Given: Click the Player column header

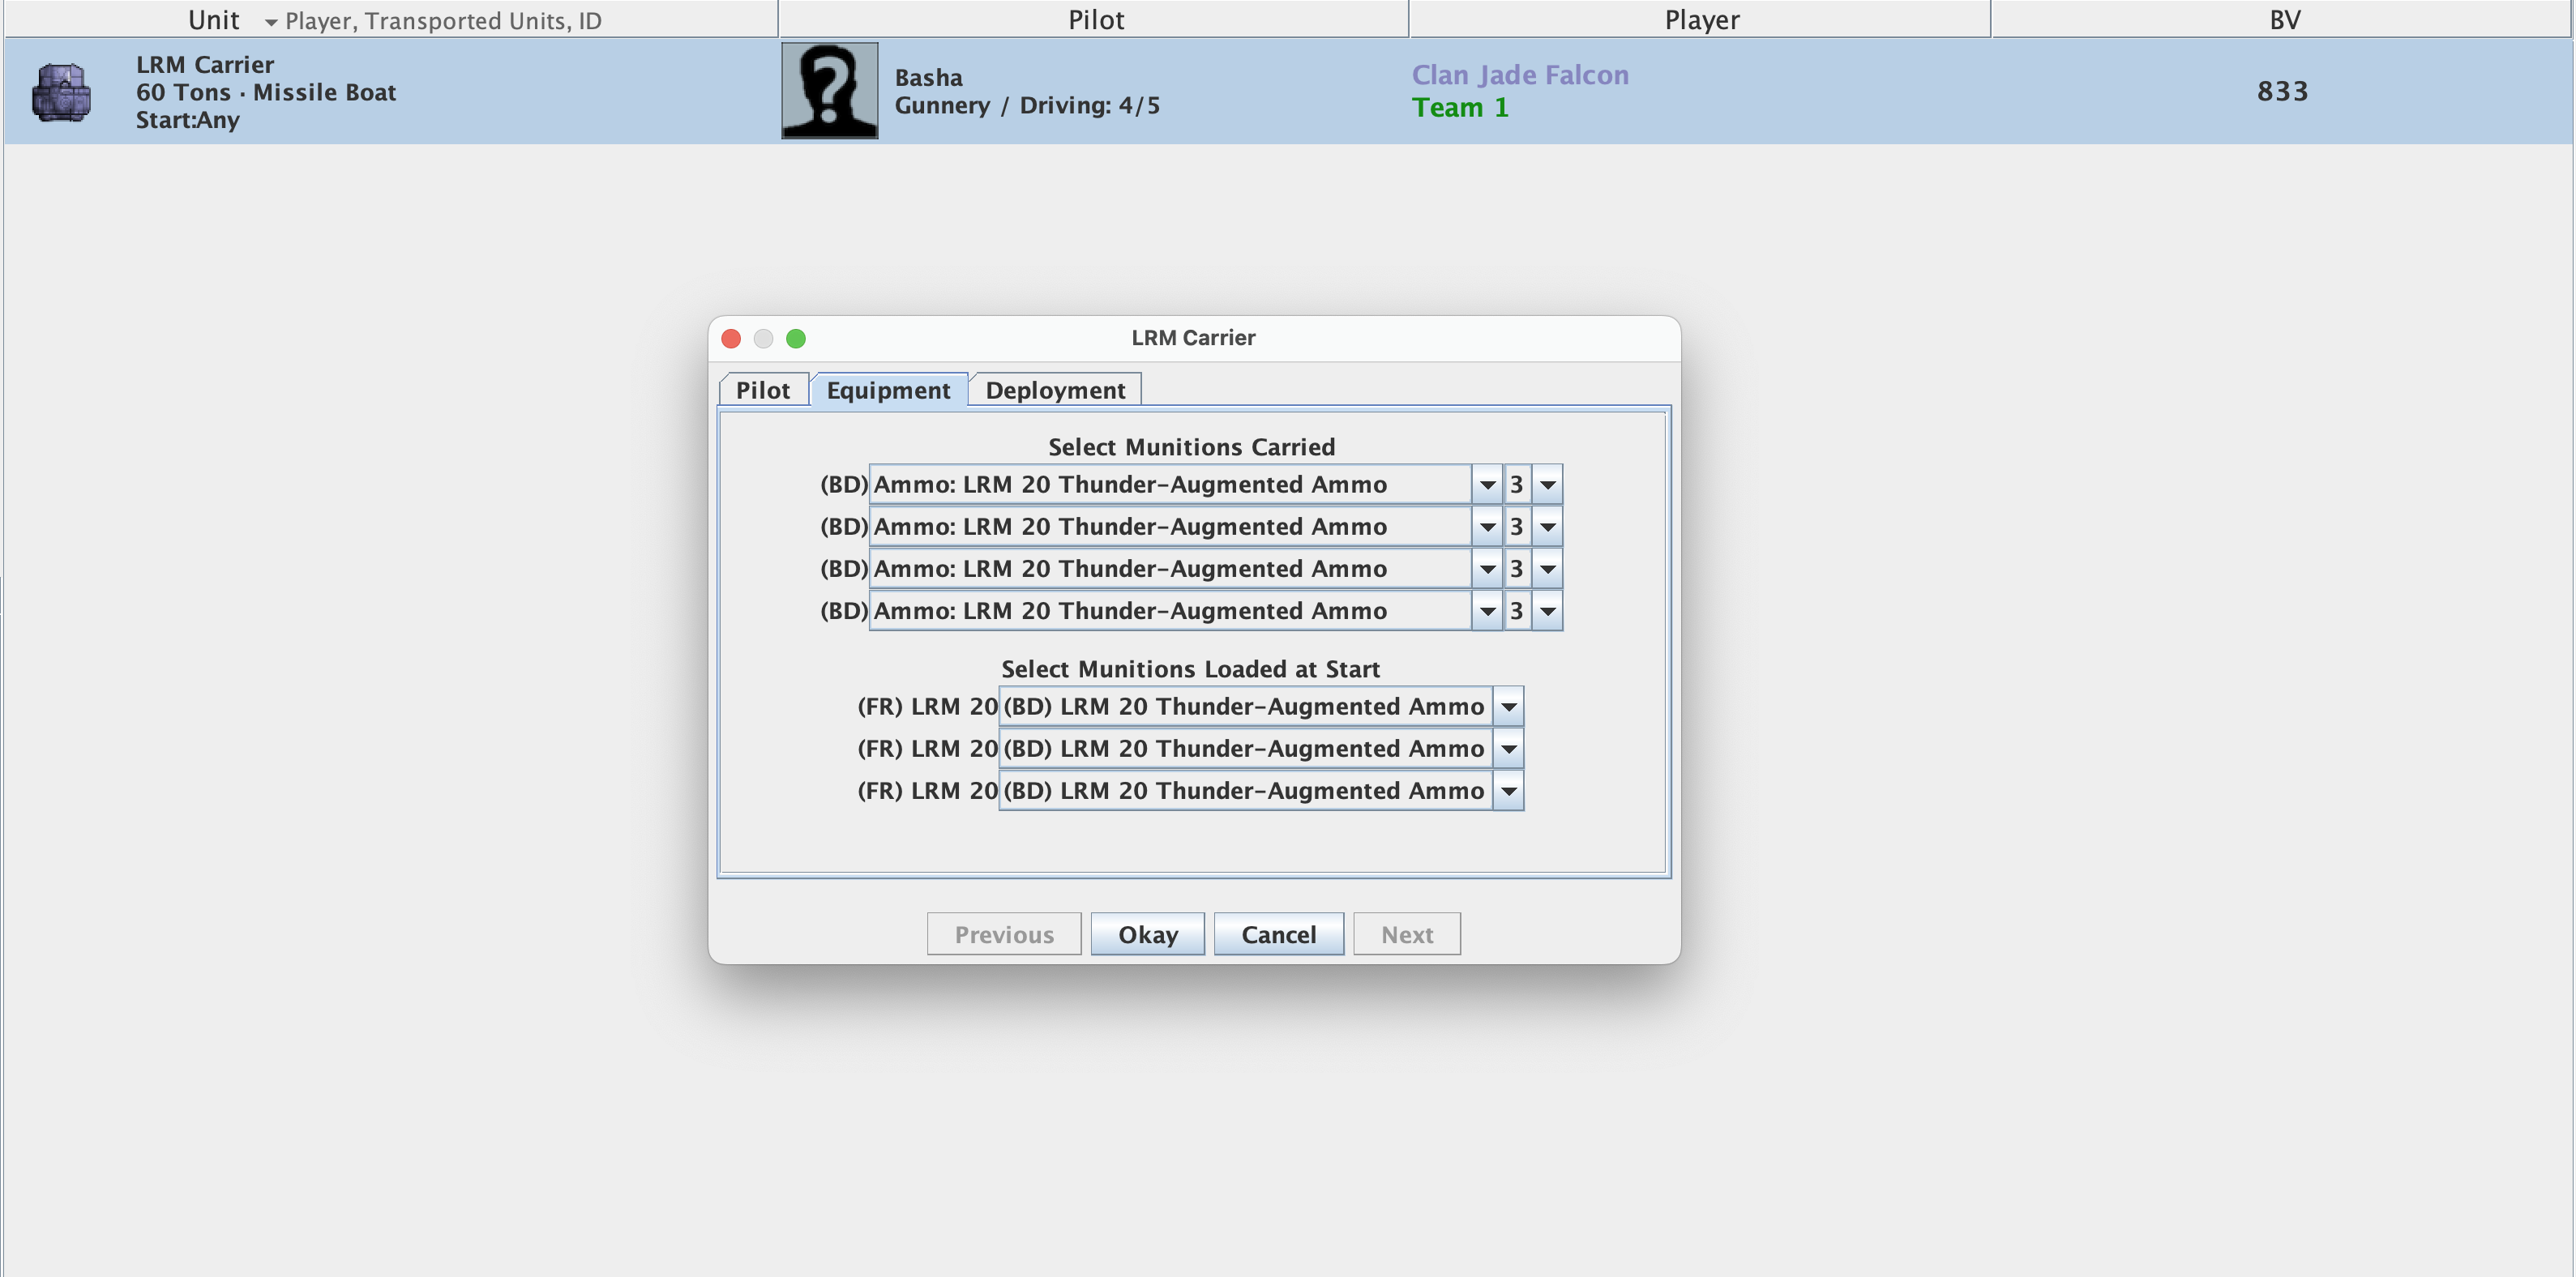Looking at the screenshot, I should 1700,18.
